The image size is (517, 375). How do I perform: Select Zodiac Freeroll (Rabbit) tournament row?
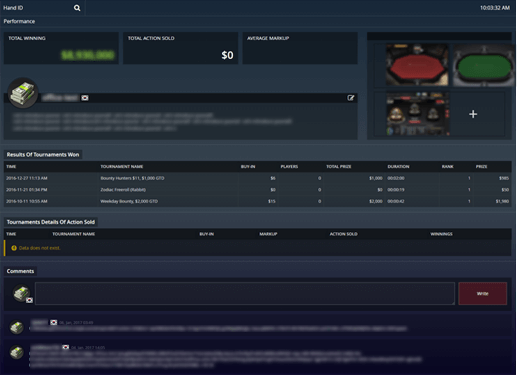pyautogui.click(x=258, y=190)
